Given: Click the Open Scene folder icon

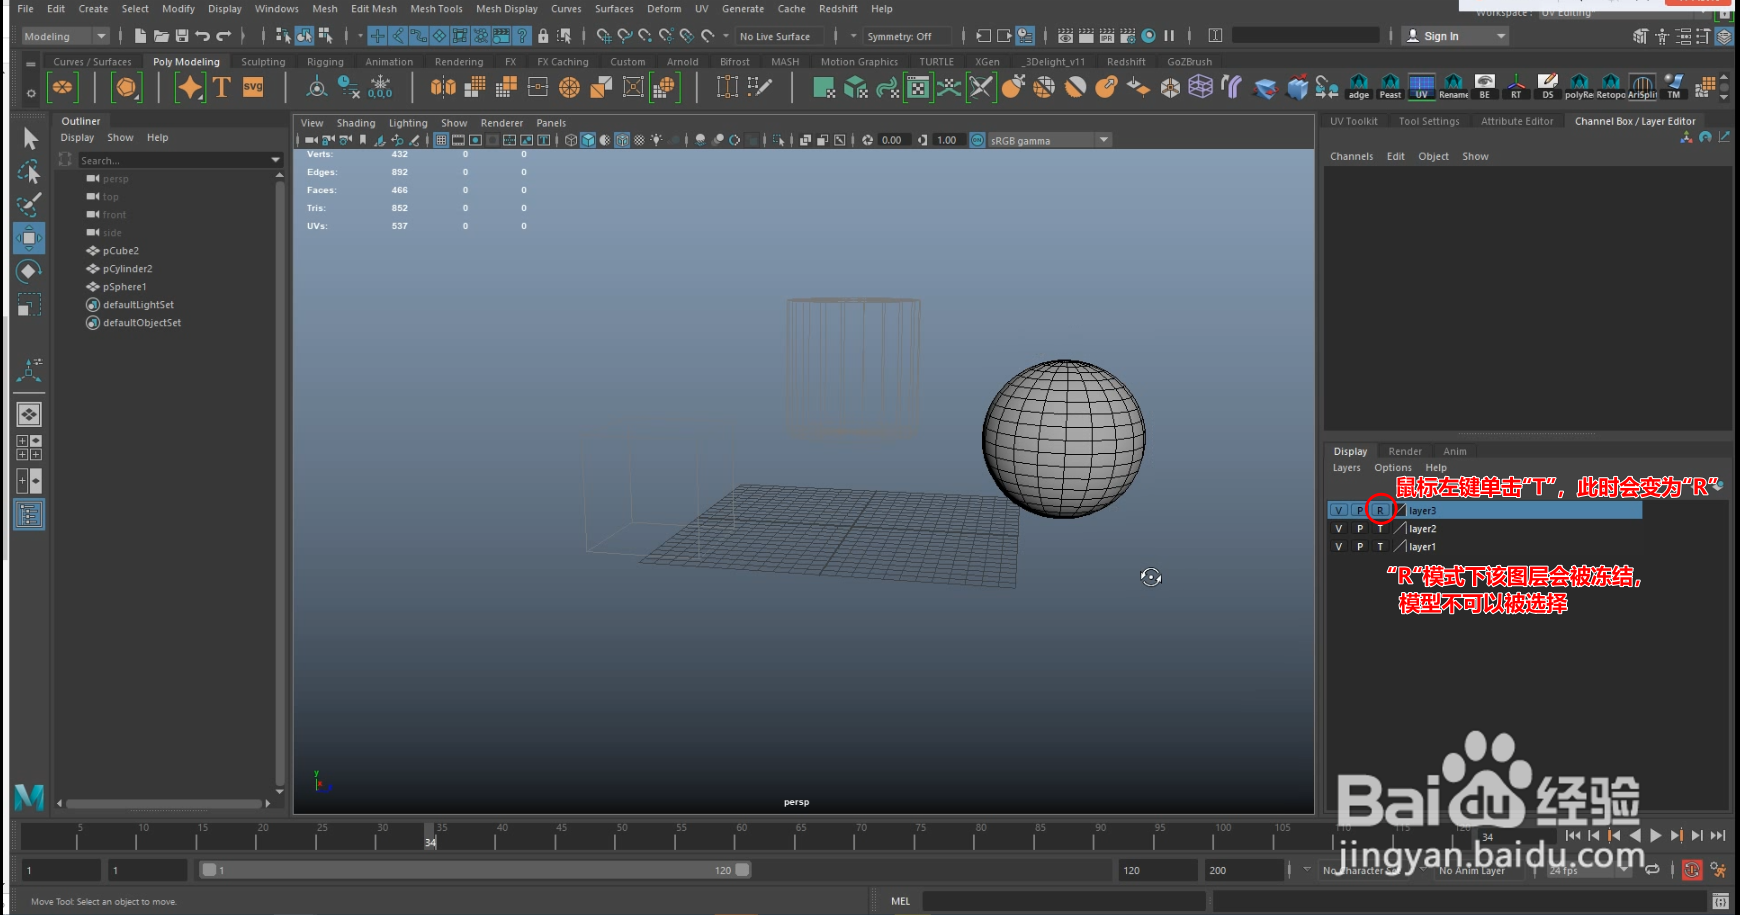Looking at the screenshot, I should (x=161, y=36).
